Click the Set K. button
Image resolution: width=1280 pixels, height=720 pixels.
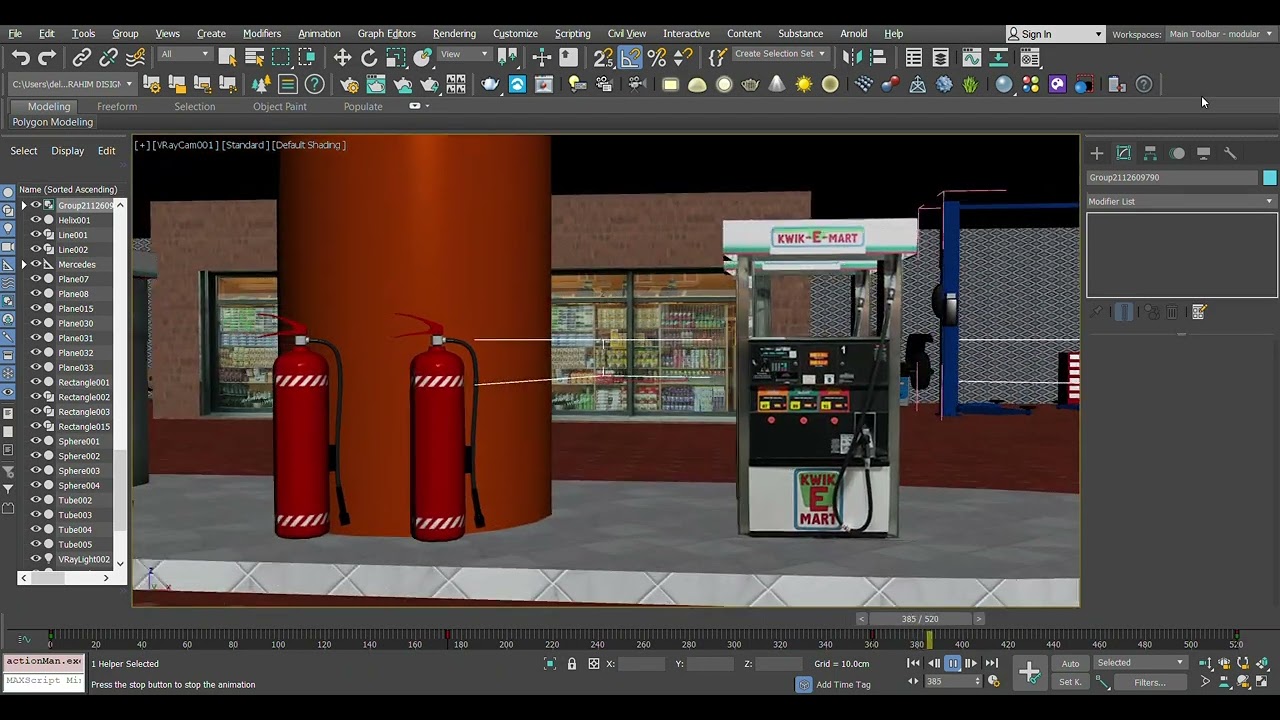click(1070, 682)
